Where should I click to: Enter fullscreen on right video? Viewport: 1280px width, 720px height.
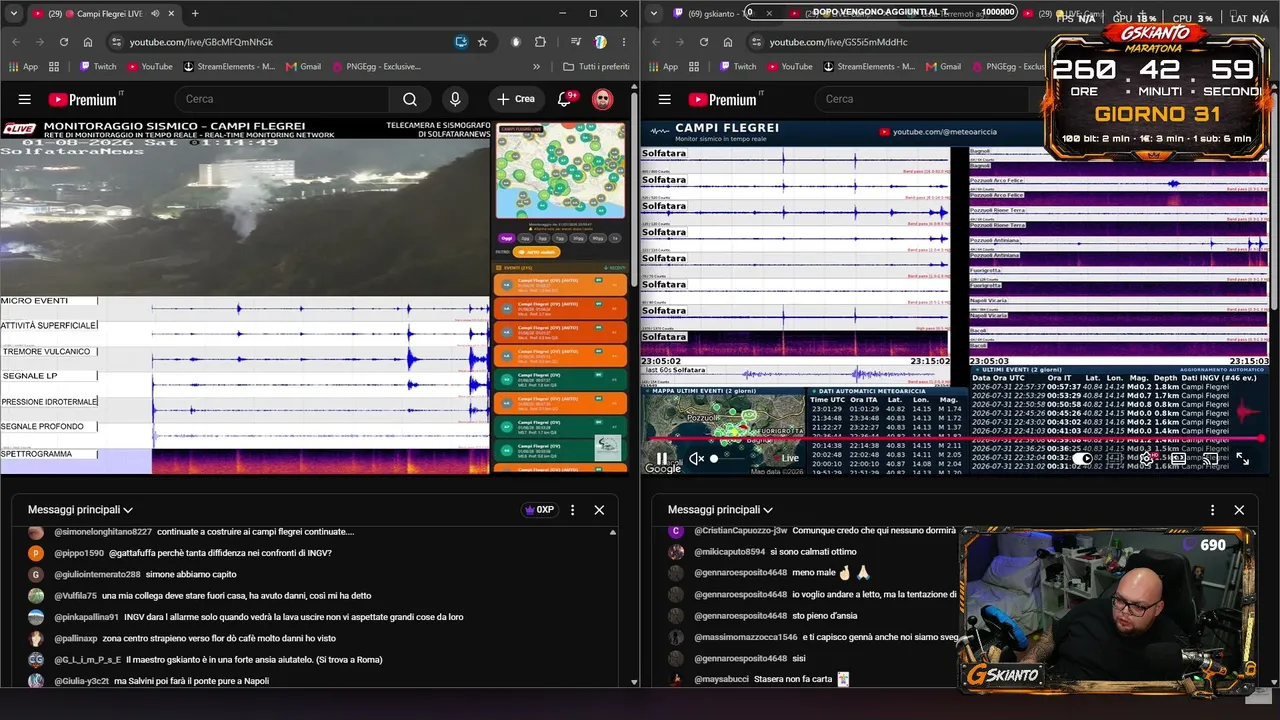[x=1242, y=458]
